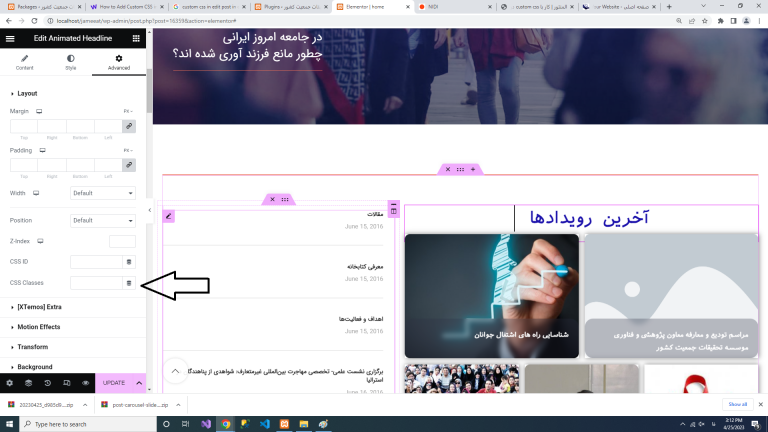The width and height of the screenshot is (768, 432).
Task: Open the Settings gear in the bottom bar
Action: [10, 383]
